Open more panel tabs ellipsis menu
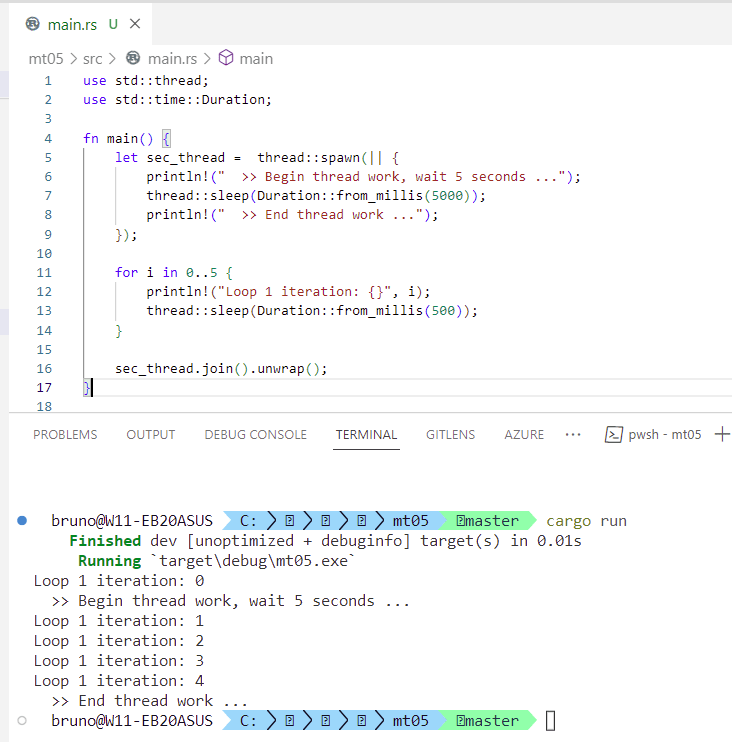The height and width of the screenshot is (742, 732). [x=573, y=434]
